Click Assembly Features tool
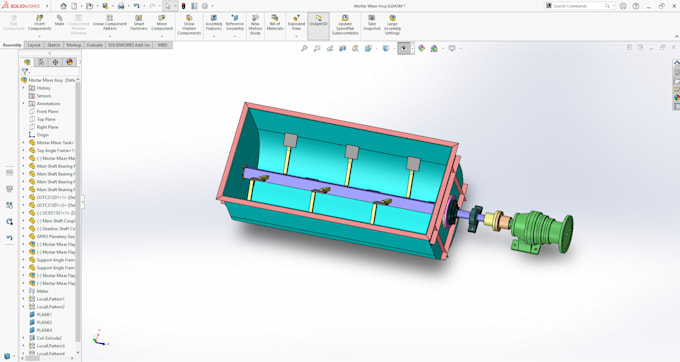The height and width of the screenshot is (362, 680). [214, 23]
